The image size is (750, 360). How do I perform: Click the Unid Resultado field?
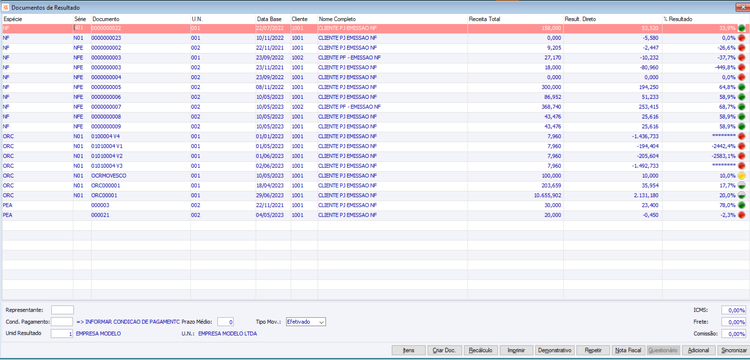(x=62, y=333)
